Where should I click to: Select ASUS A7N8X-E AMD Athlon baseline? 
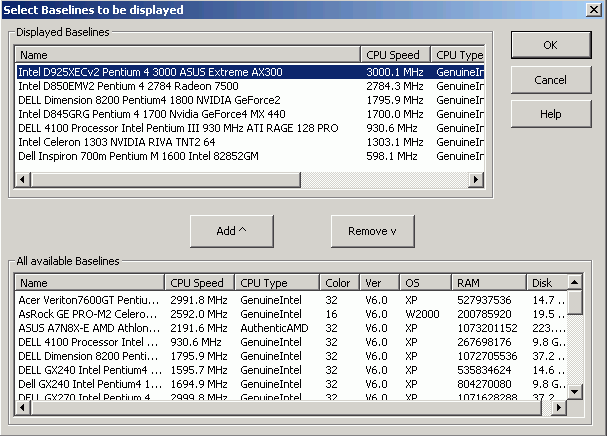click(x=291, y=328)
